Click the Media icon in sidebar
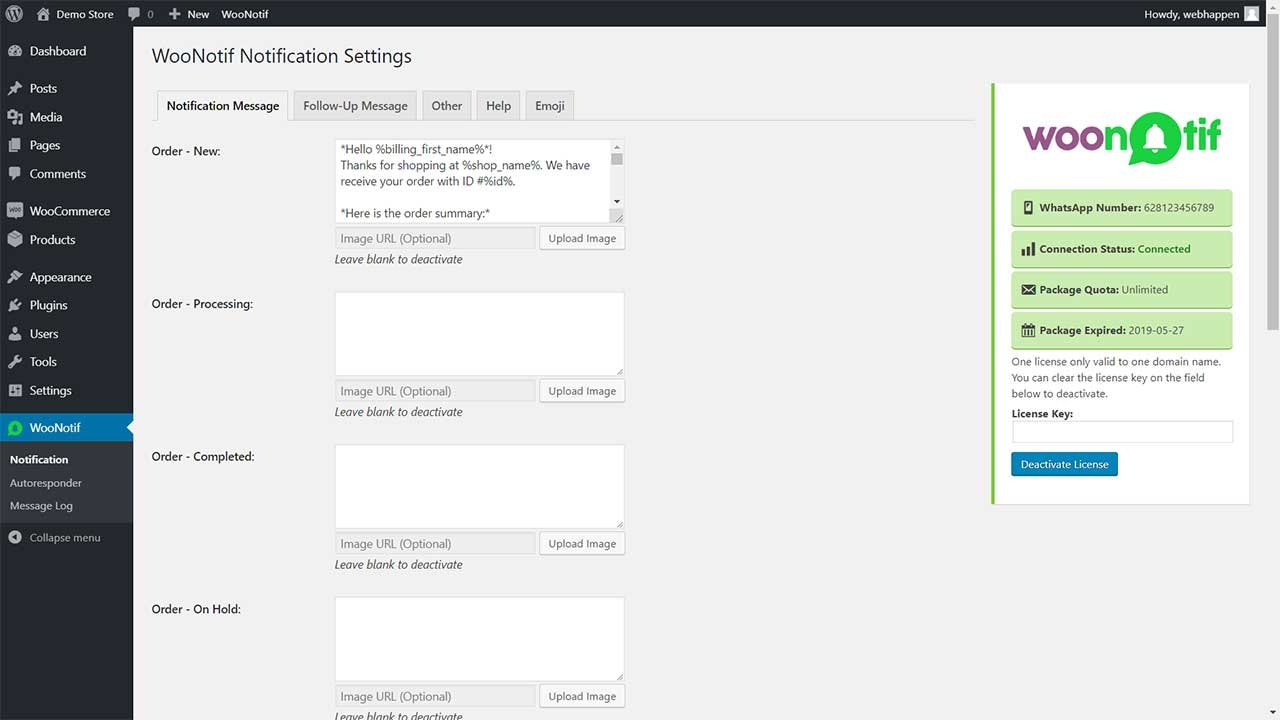This screenshot has width=1280, height=720. 15,117
